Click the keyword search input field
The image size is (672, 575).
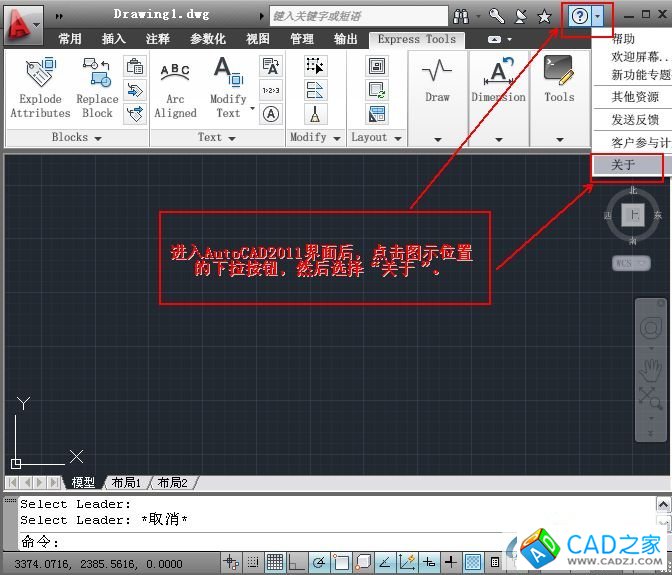(358, 16)
